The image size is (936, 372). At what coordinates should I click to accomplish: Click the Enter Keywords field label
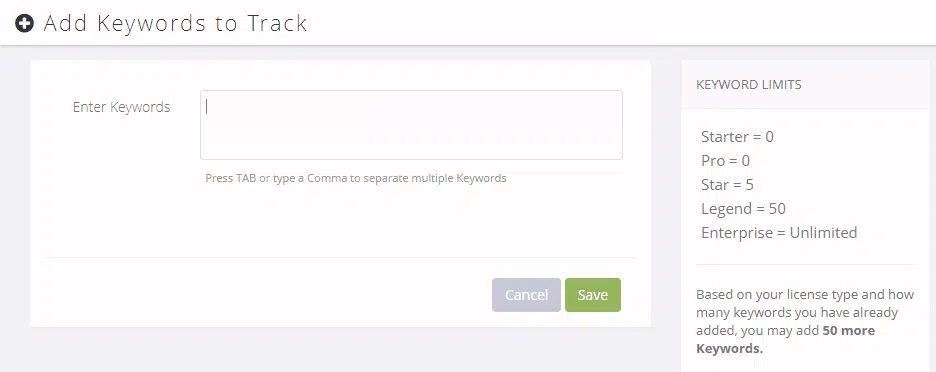coord(121,107)
